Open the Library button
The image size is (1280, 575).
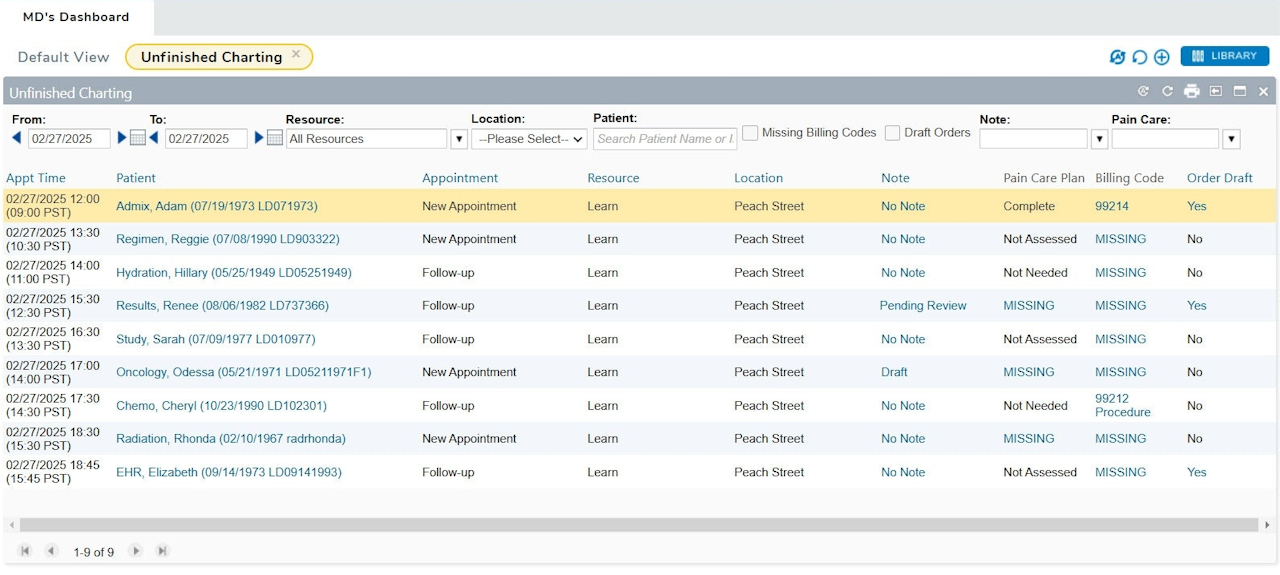[x=1224, y=56]
